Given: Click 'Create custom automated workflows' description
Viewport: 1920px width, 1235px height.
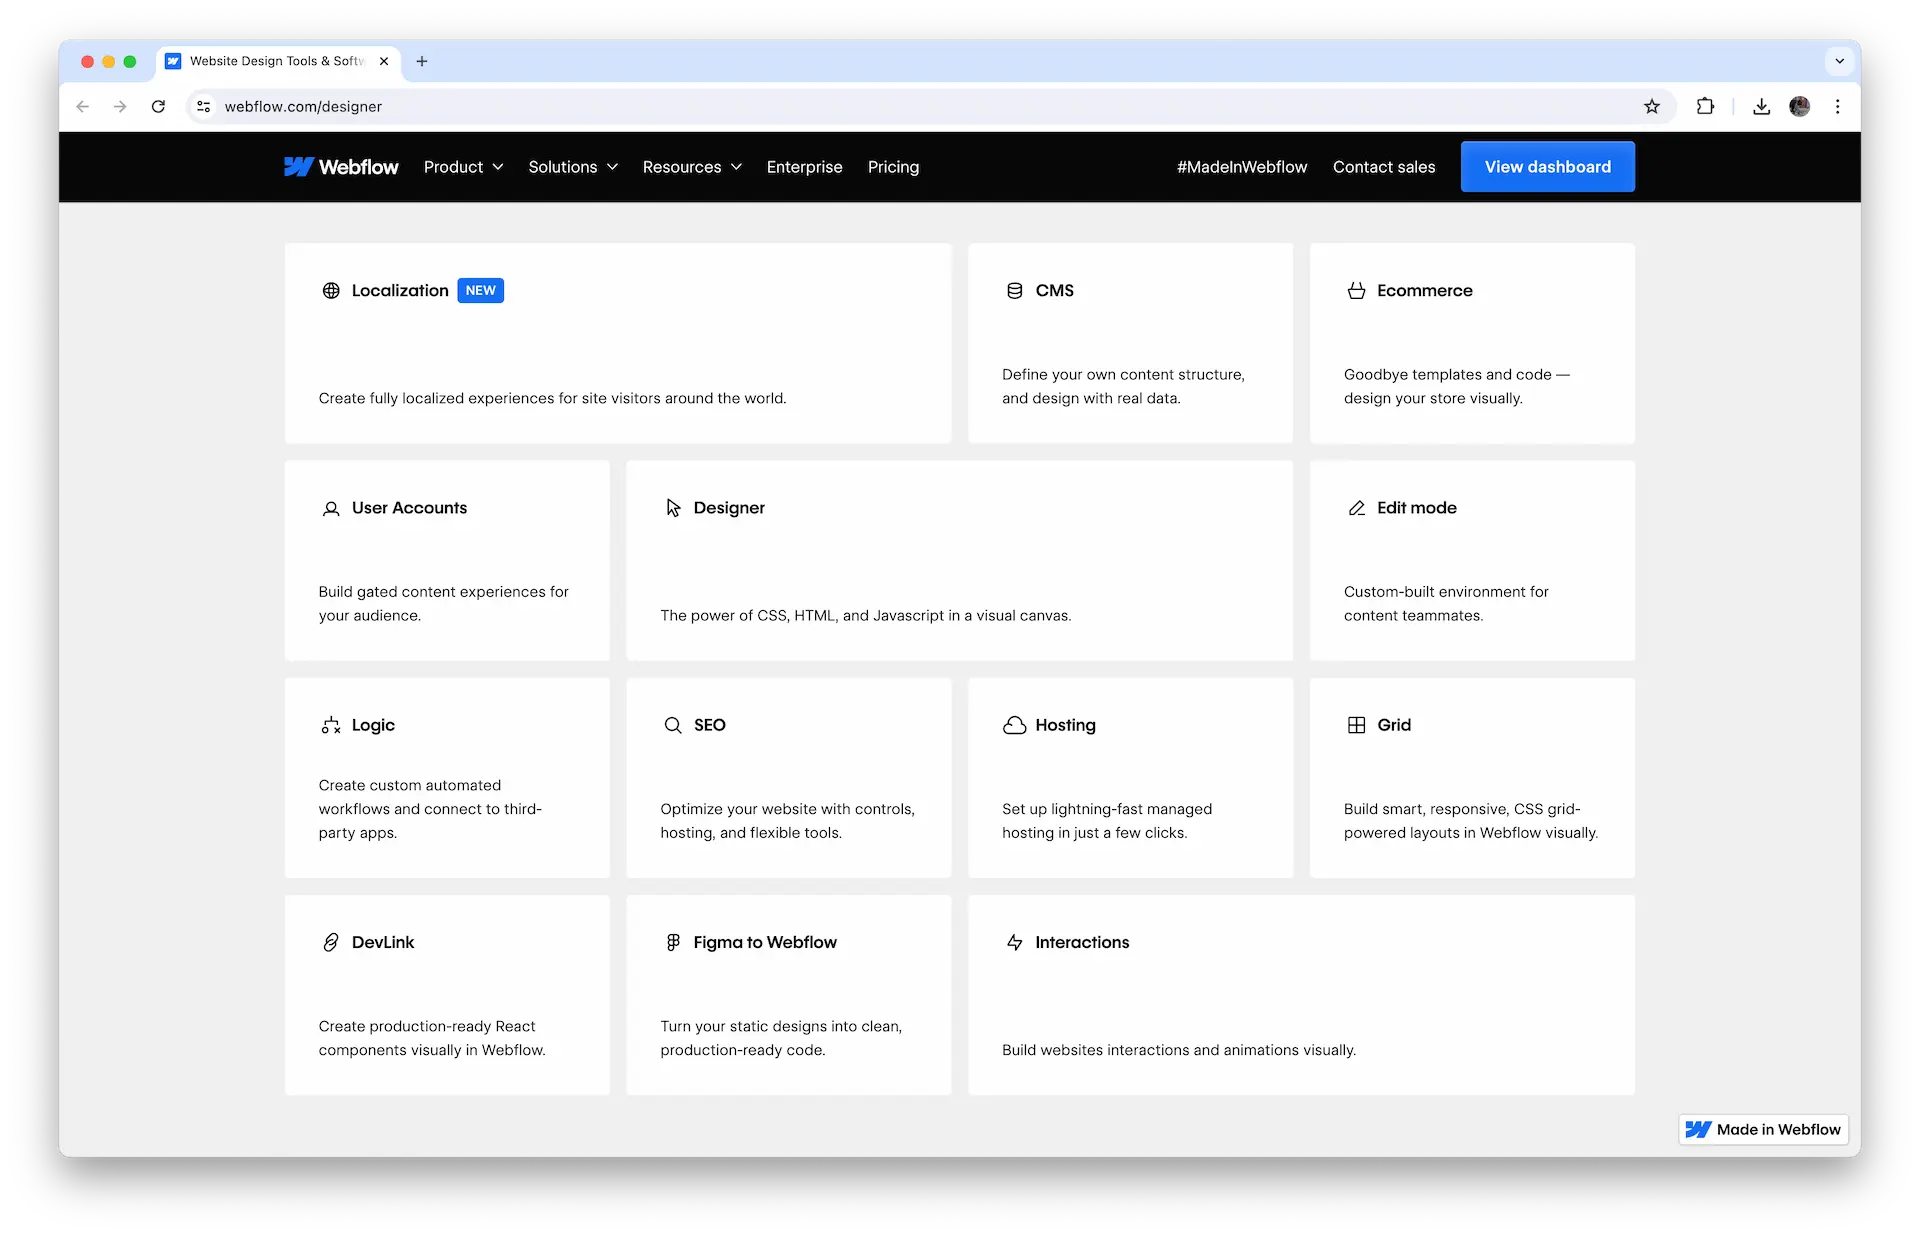Looking at the screenshot, I should (x=430, y=809).
